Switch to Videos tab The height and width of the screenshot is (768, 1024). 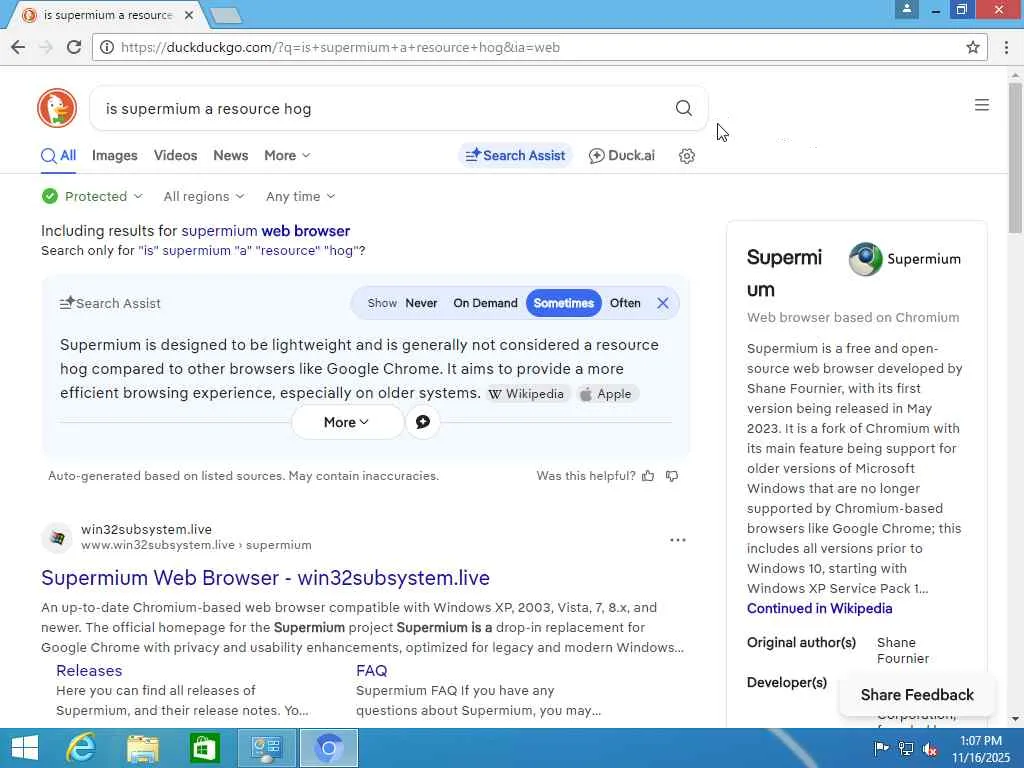point(175,155)
